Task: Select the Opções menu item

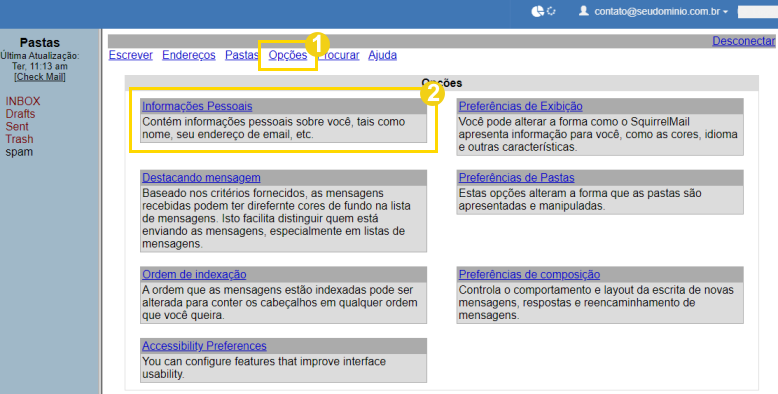Action: tap(288, 55)
